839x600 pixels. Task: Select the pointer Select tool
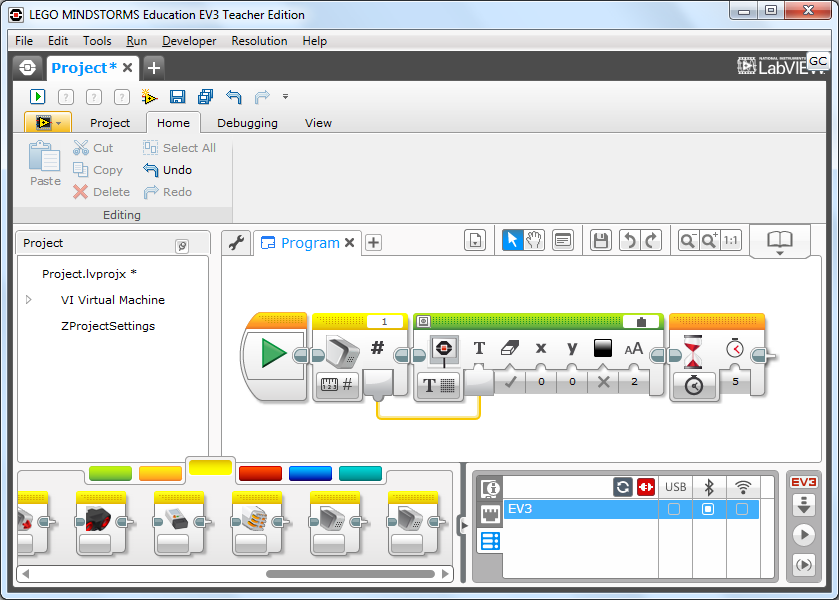pos(512,240)
